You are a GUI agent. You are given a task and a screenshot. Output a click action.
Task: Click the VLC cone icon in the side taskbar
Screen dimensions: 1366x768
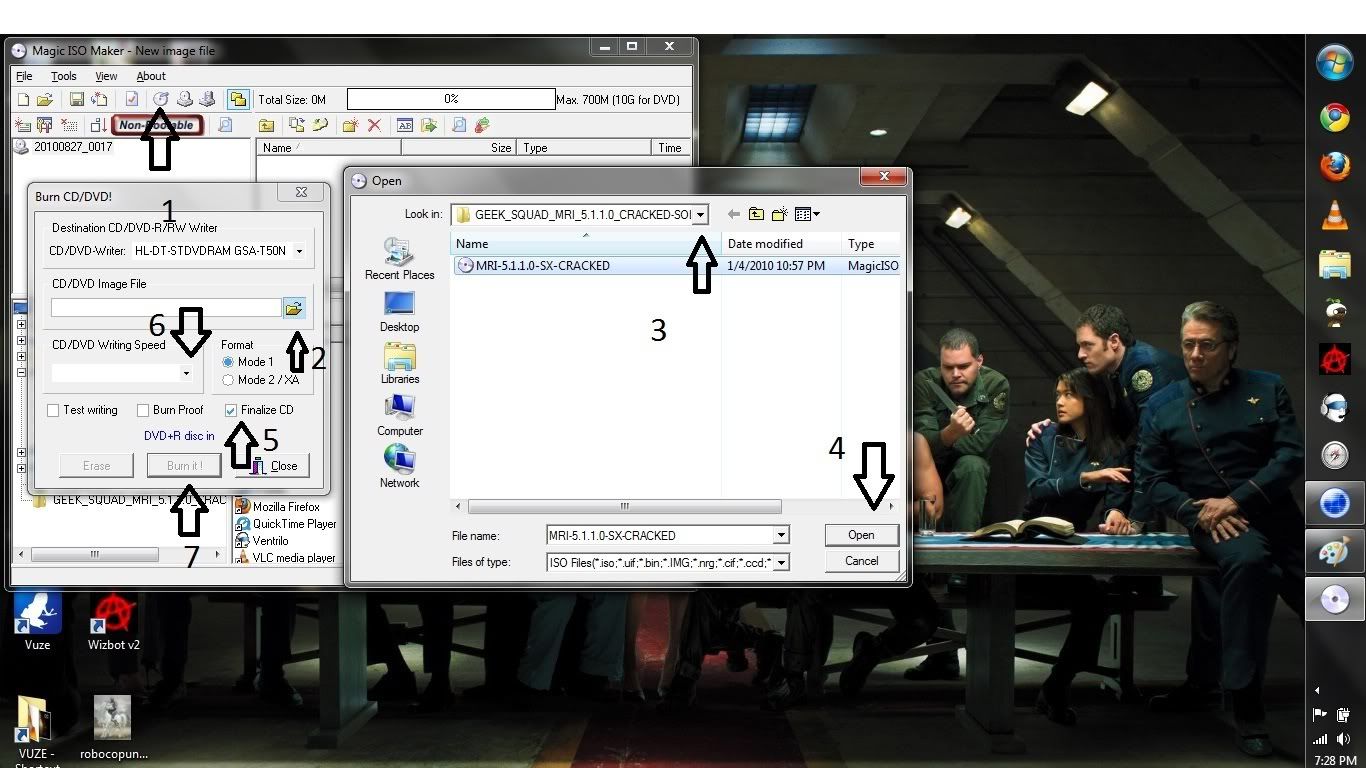1335,215
